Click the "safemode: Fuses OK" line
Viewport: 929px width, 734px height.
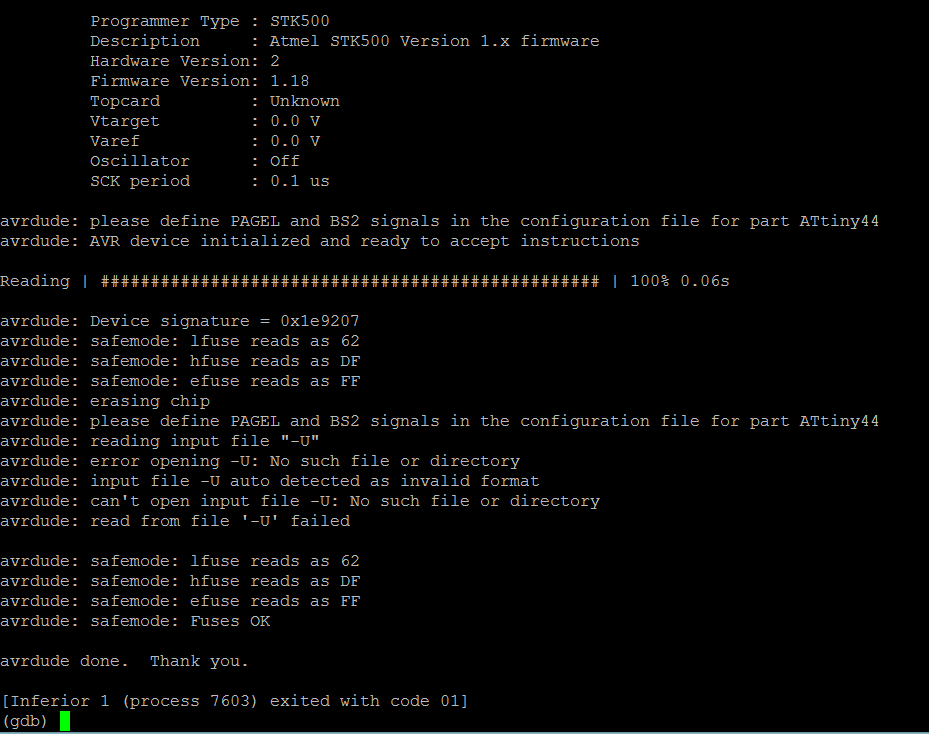[x=135, y=621]
